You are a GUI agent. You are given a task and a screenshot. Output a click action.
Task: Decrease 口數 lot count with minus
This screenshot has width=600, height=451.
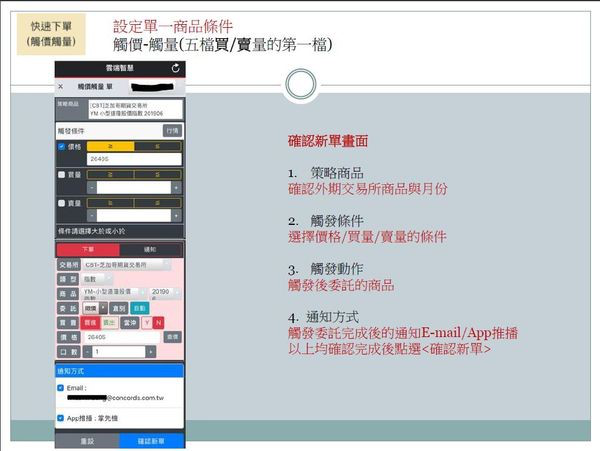pos(87,352)
